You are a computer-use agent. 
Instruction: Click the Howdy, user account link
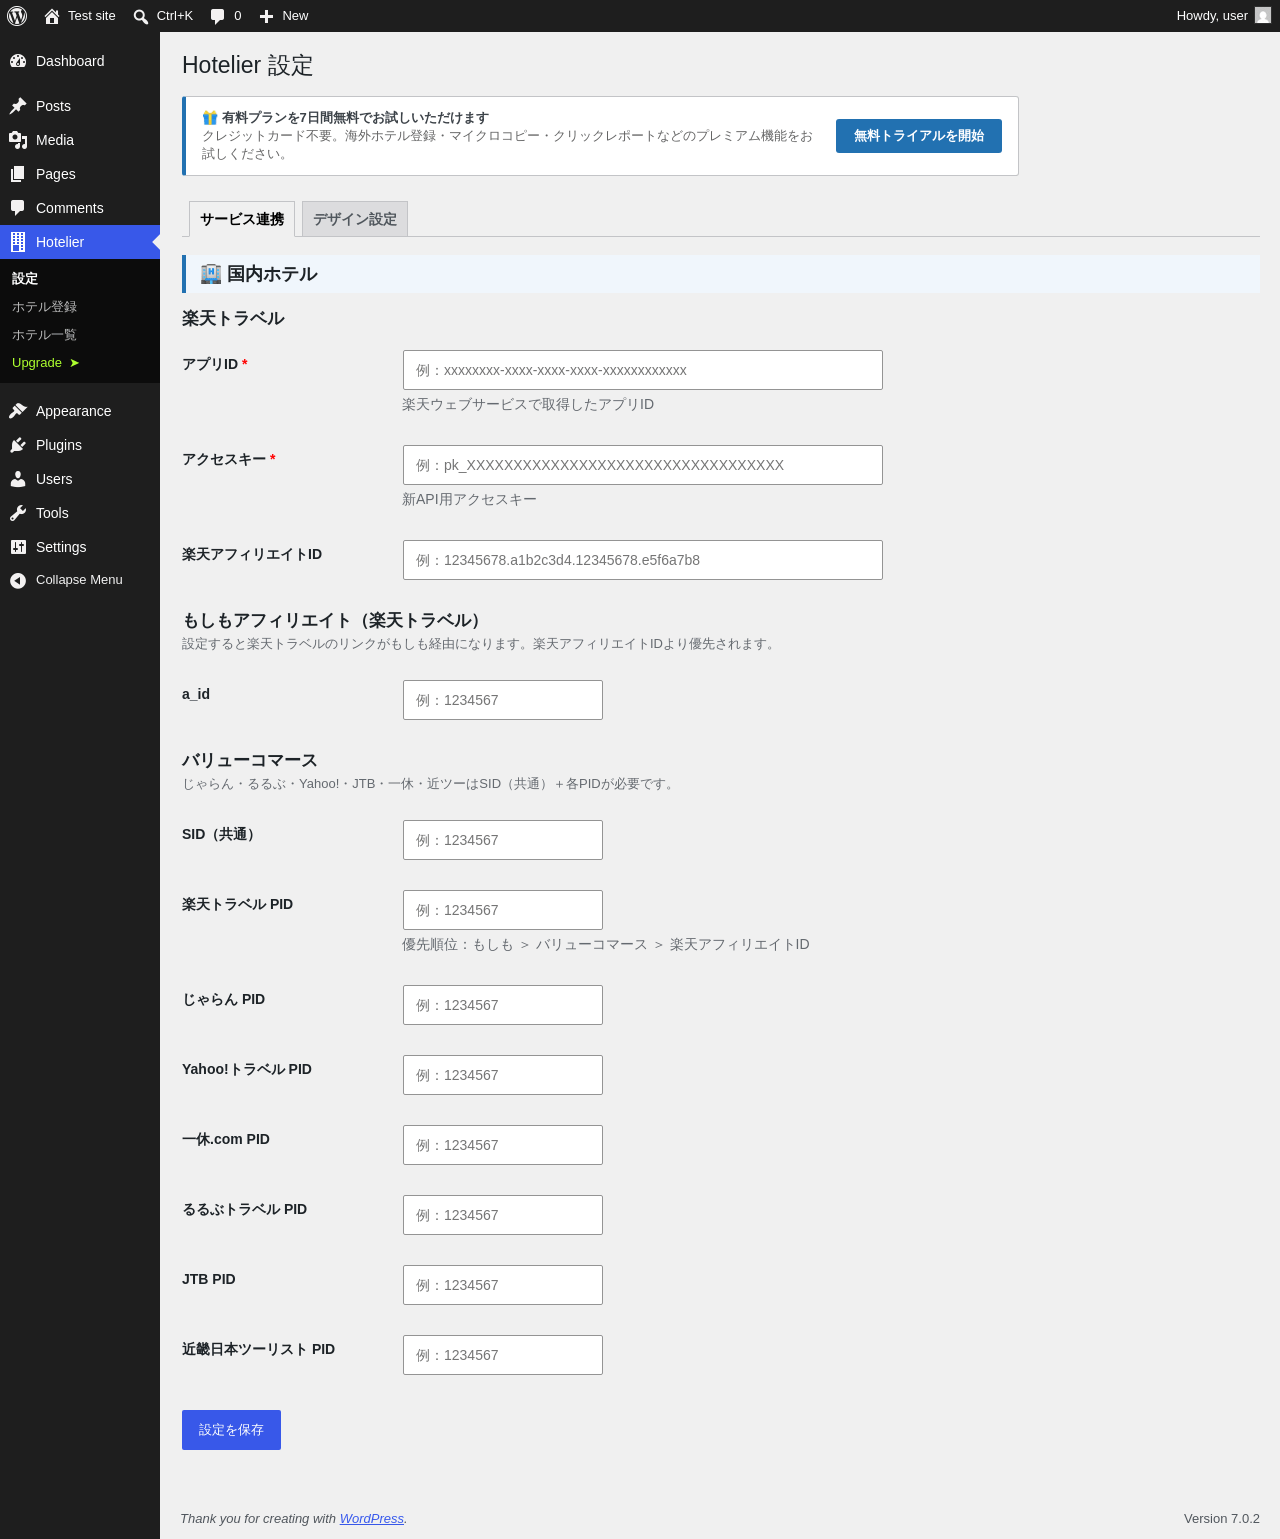(1223, 16)
